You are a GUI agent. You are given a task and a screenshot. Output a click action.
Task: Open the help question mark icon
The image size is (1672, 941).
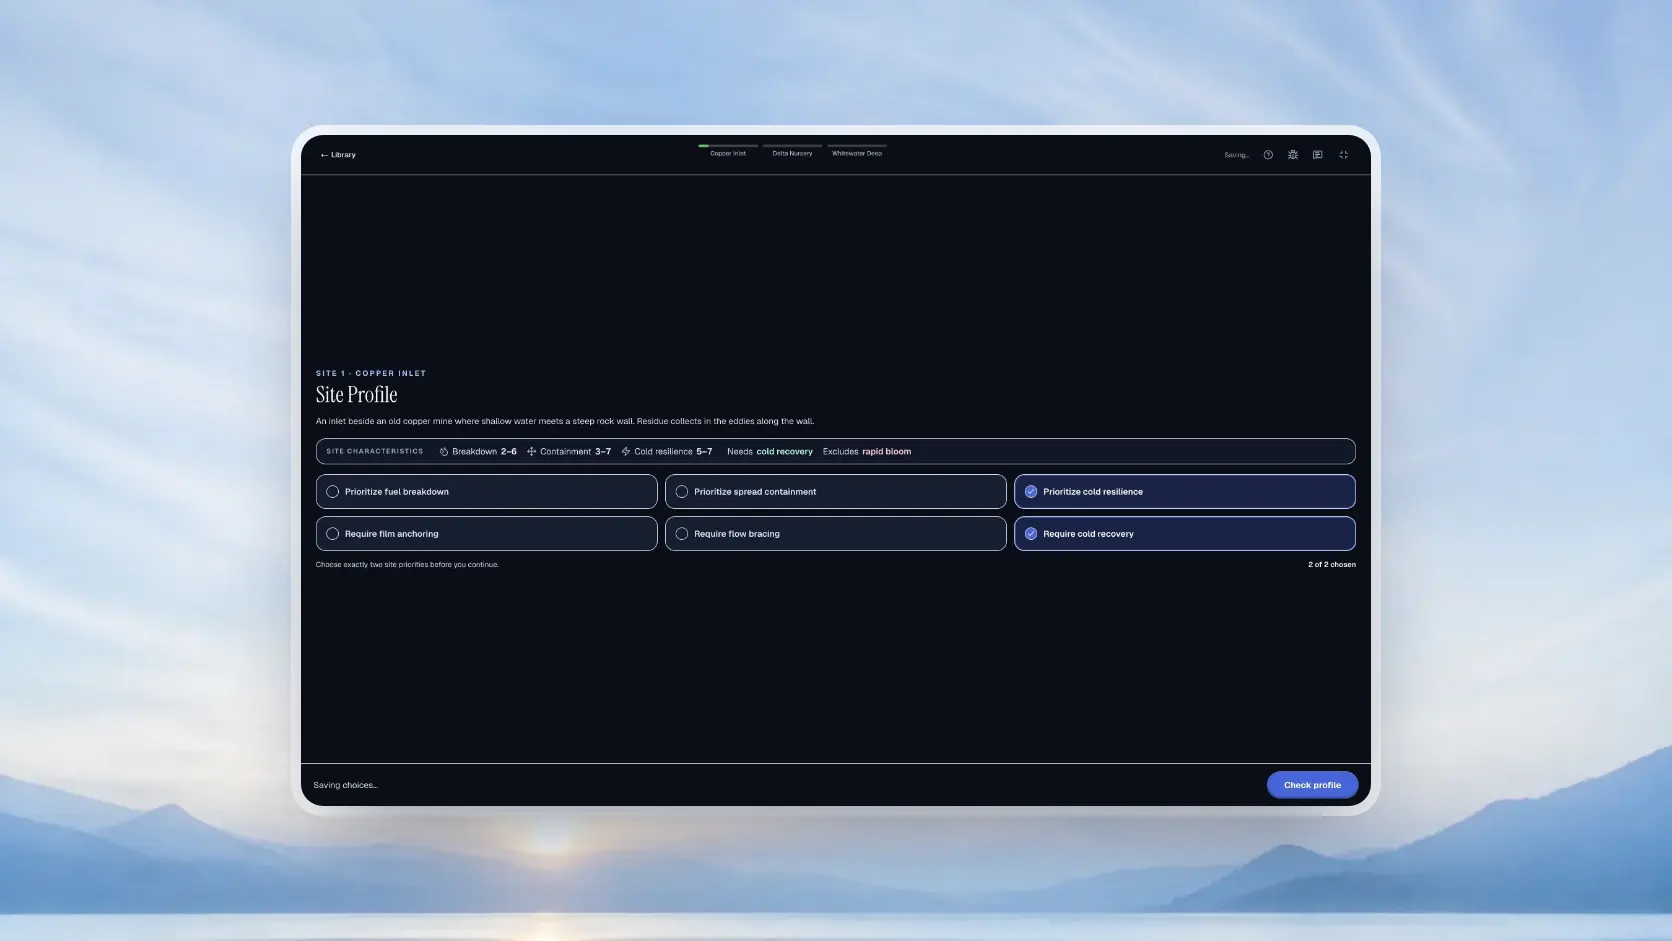pos(1268,155)
